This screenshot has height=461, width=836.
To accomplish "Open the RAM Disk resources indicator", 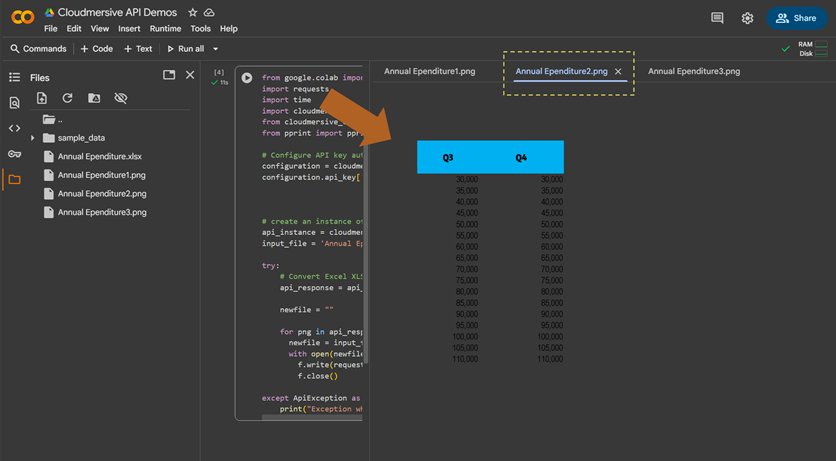I will [x=812, y=49].
